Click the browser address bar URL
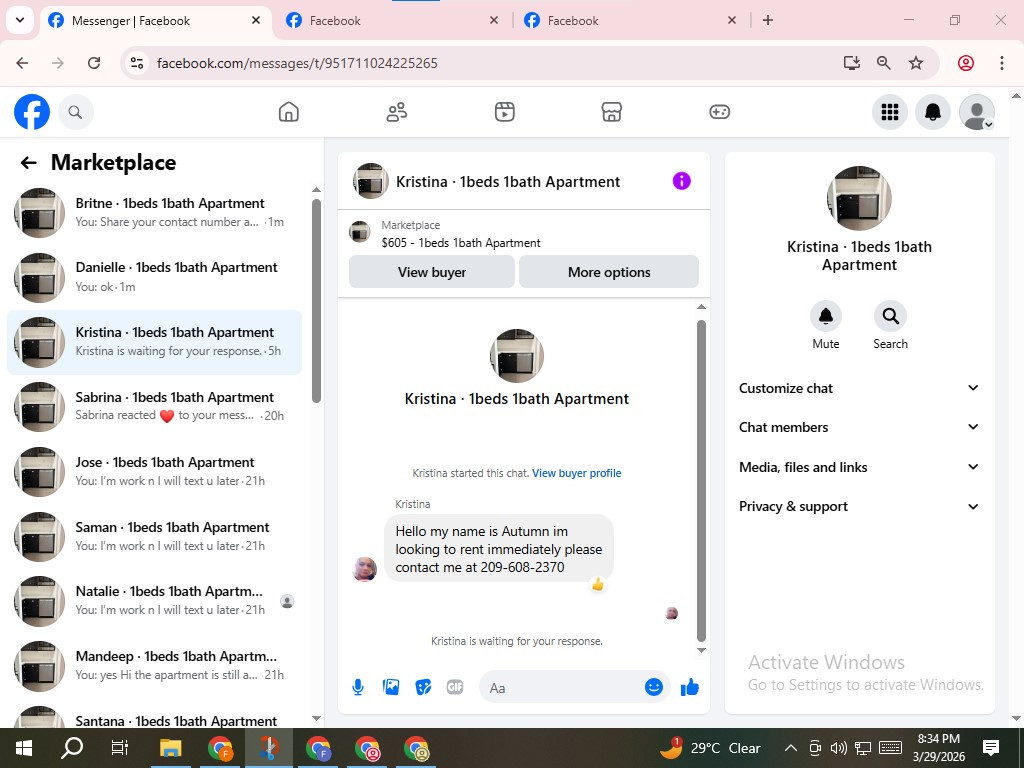The width and height of the screenshot is (1024, 768). (x=297, y=63)
